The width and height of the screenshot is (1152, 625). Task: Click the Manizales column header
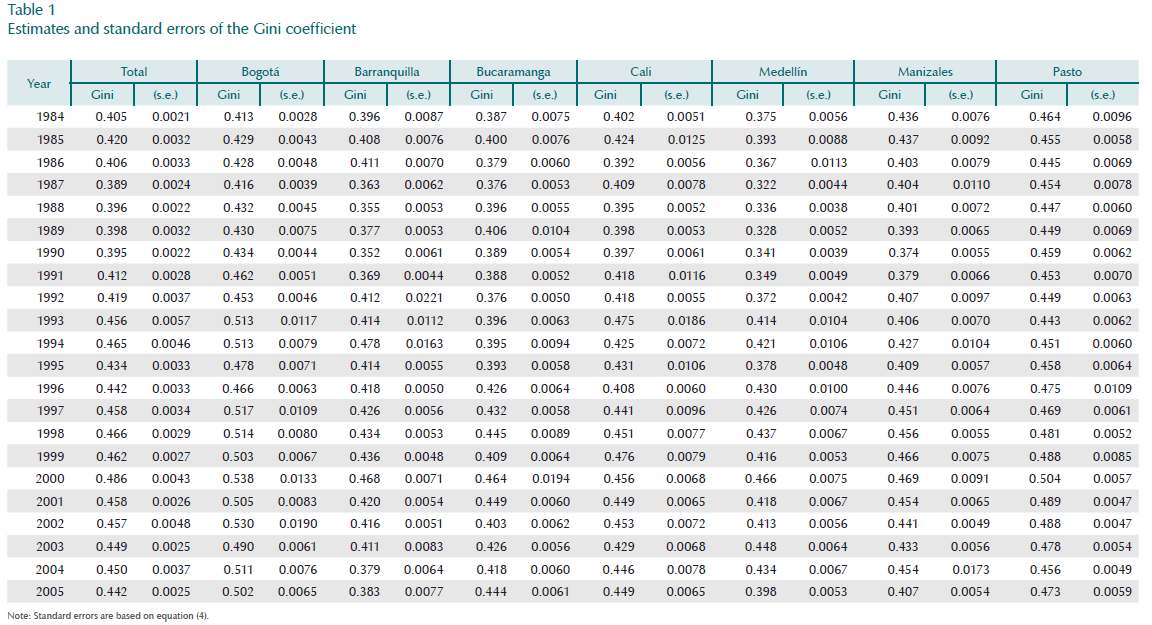[x=925, y=72]
